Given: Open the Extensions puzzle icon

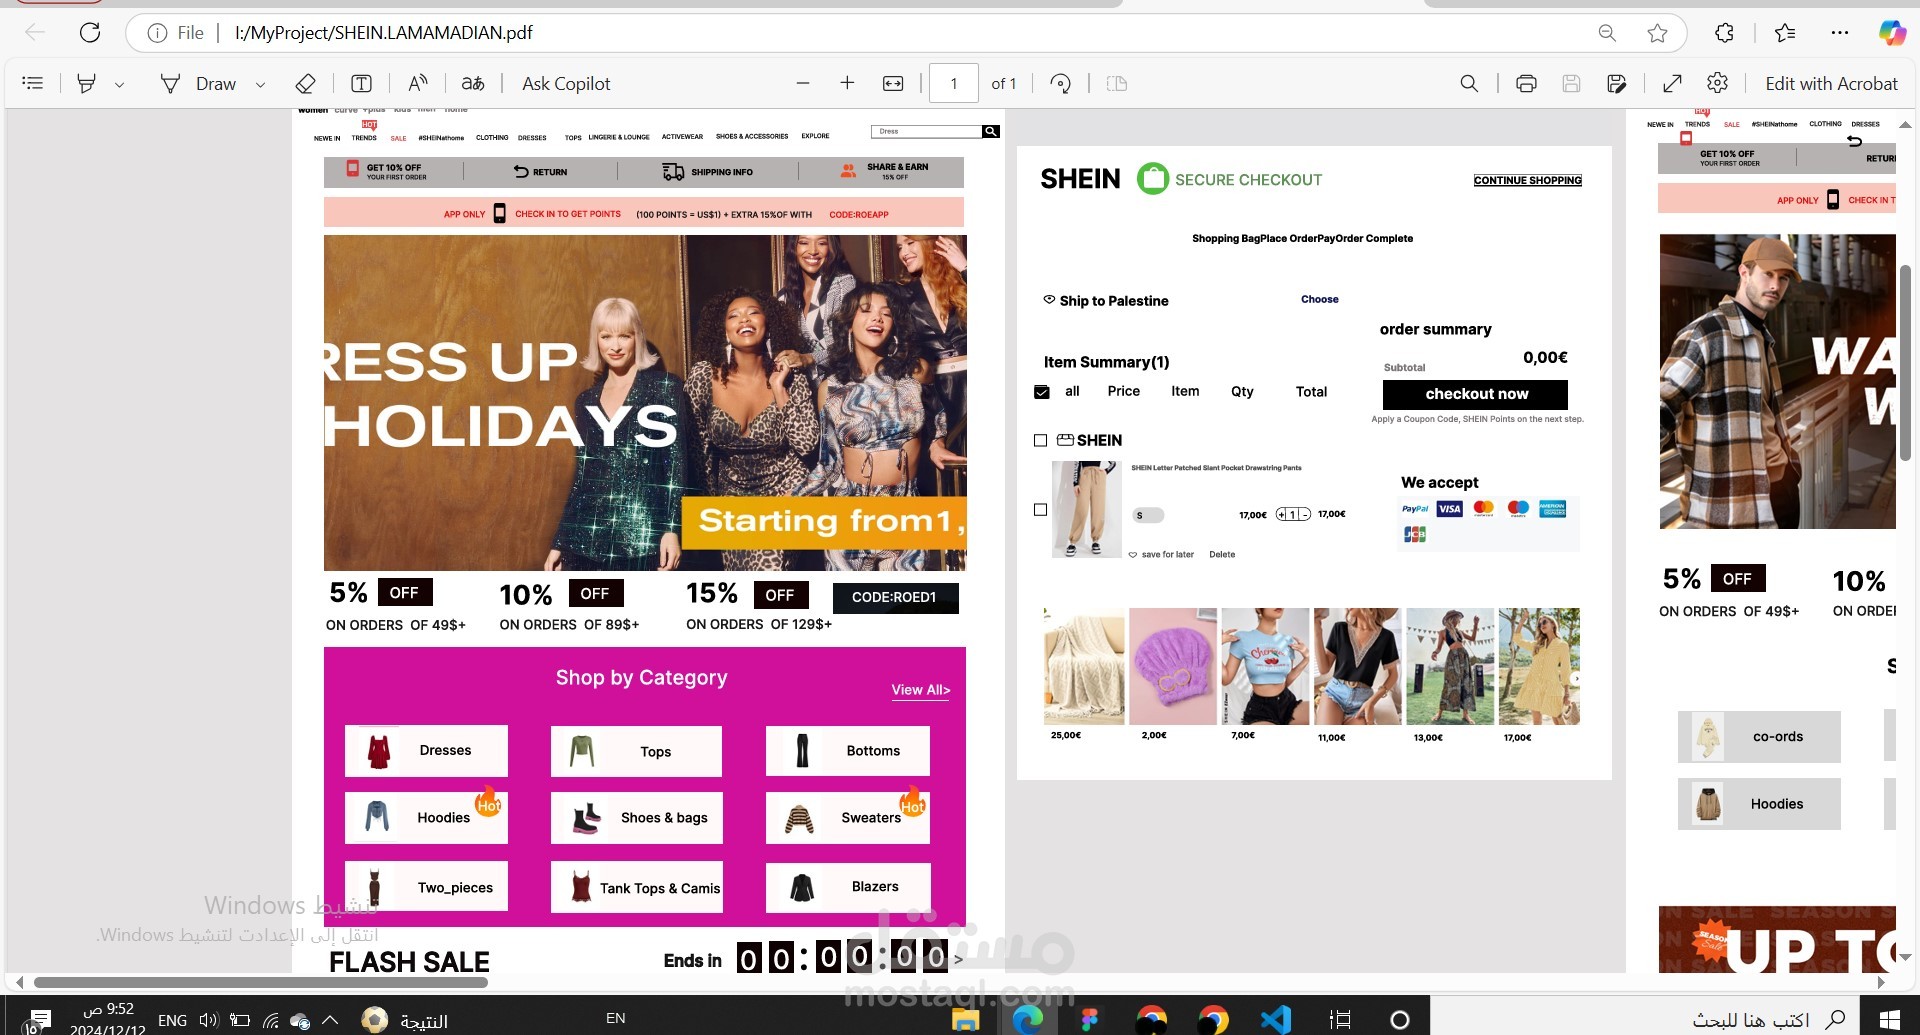Looking at the screenshot, I should [1724, 33].
